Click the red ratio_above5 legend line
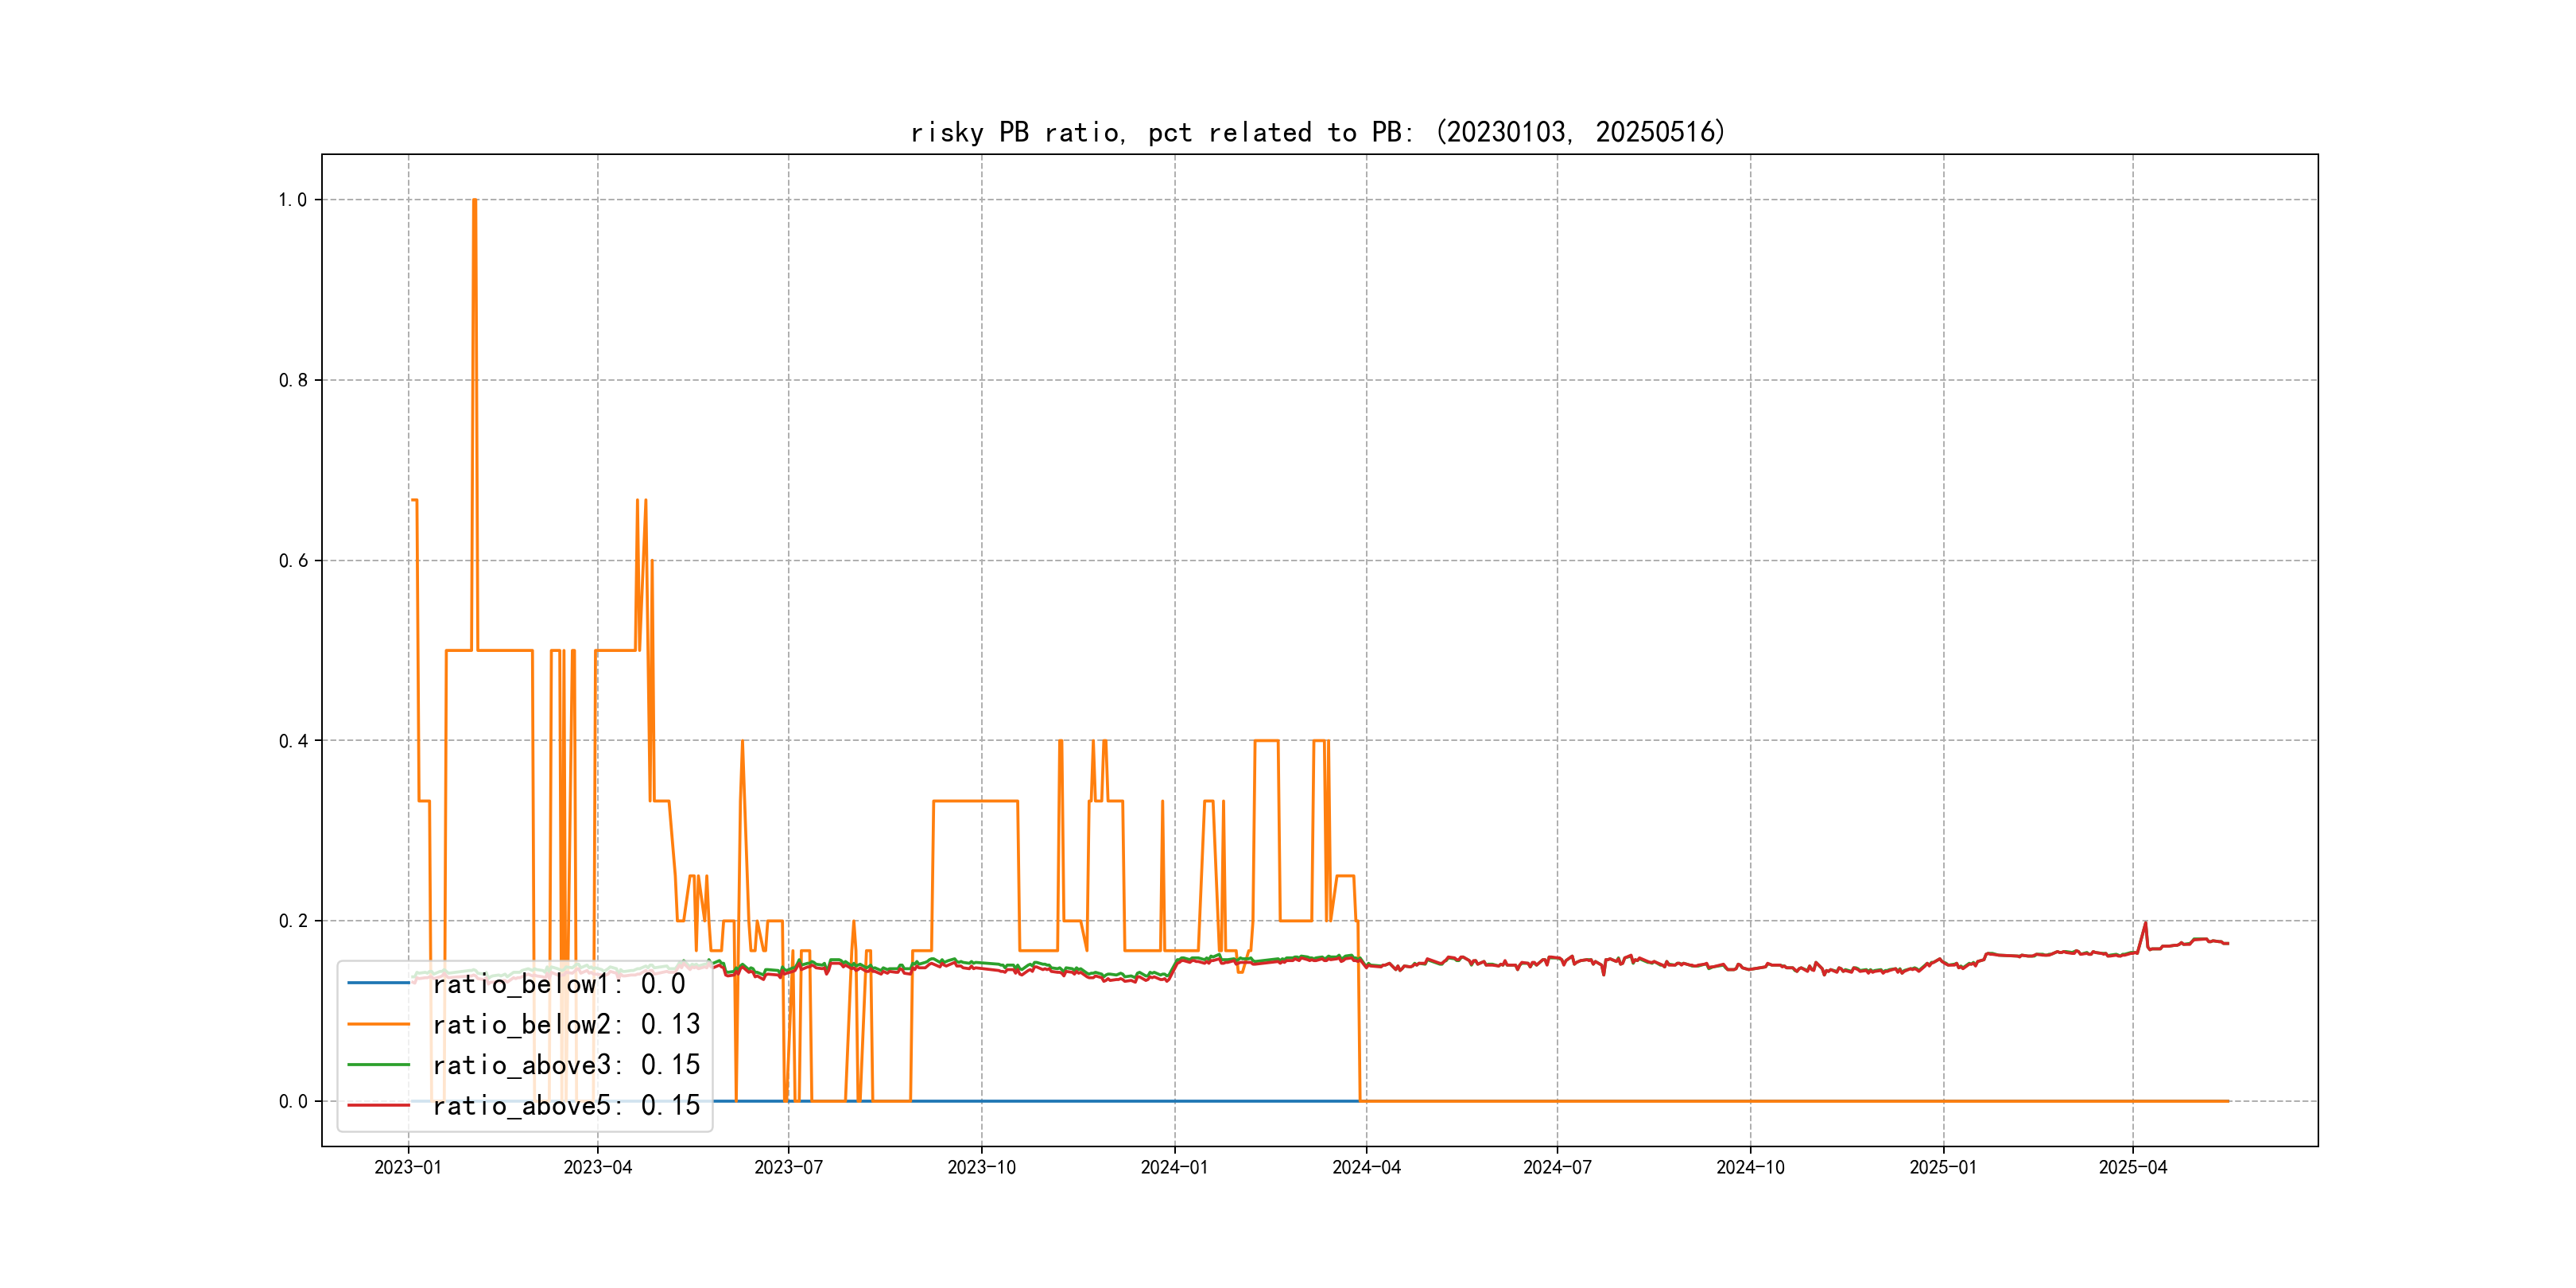 coord(378,1105)
